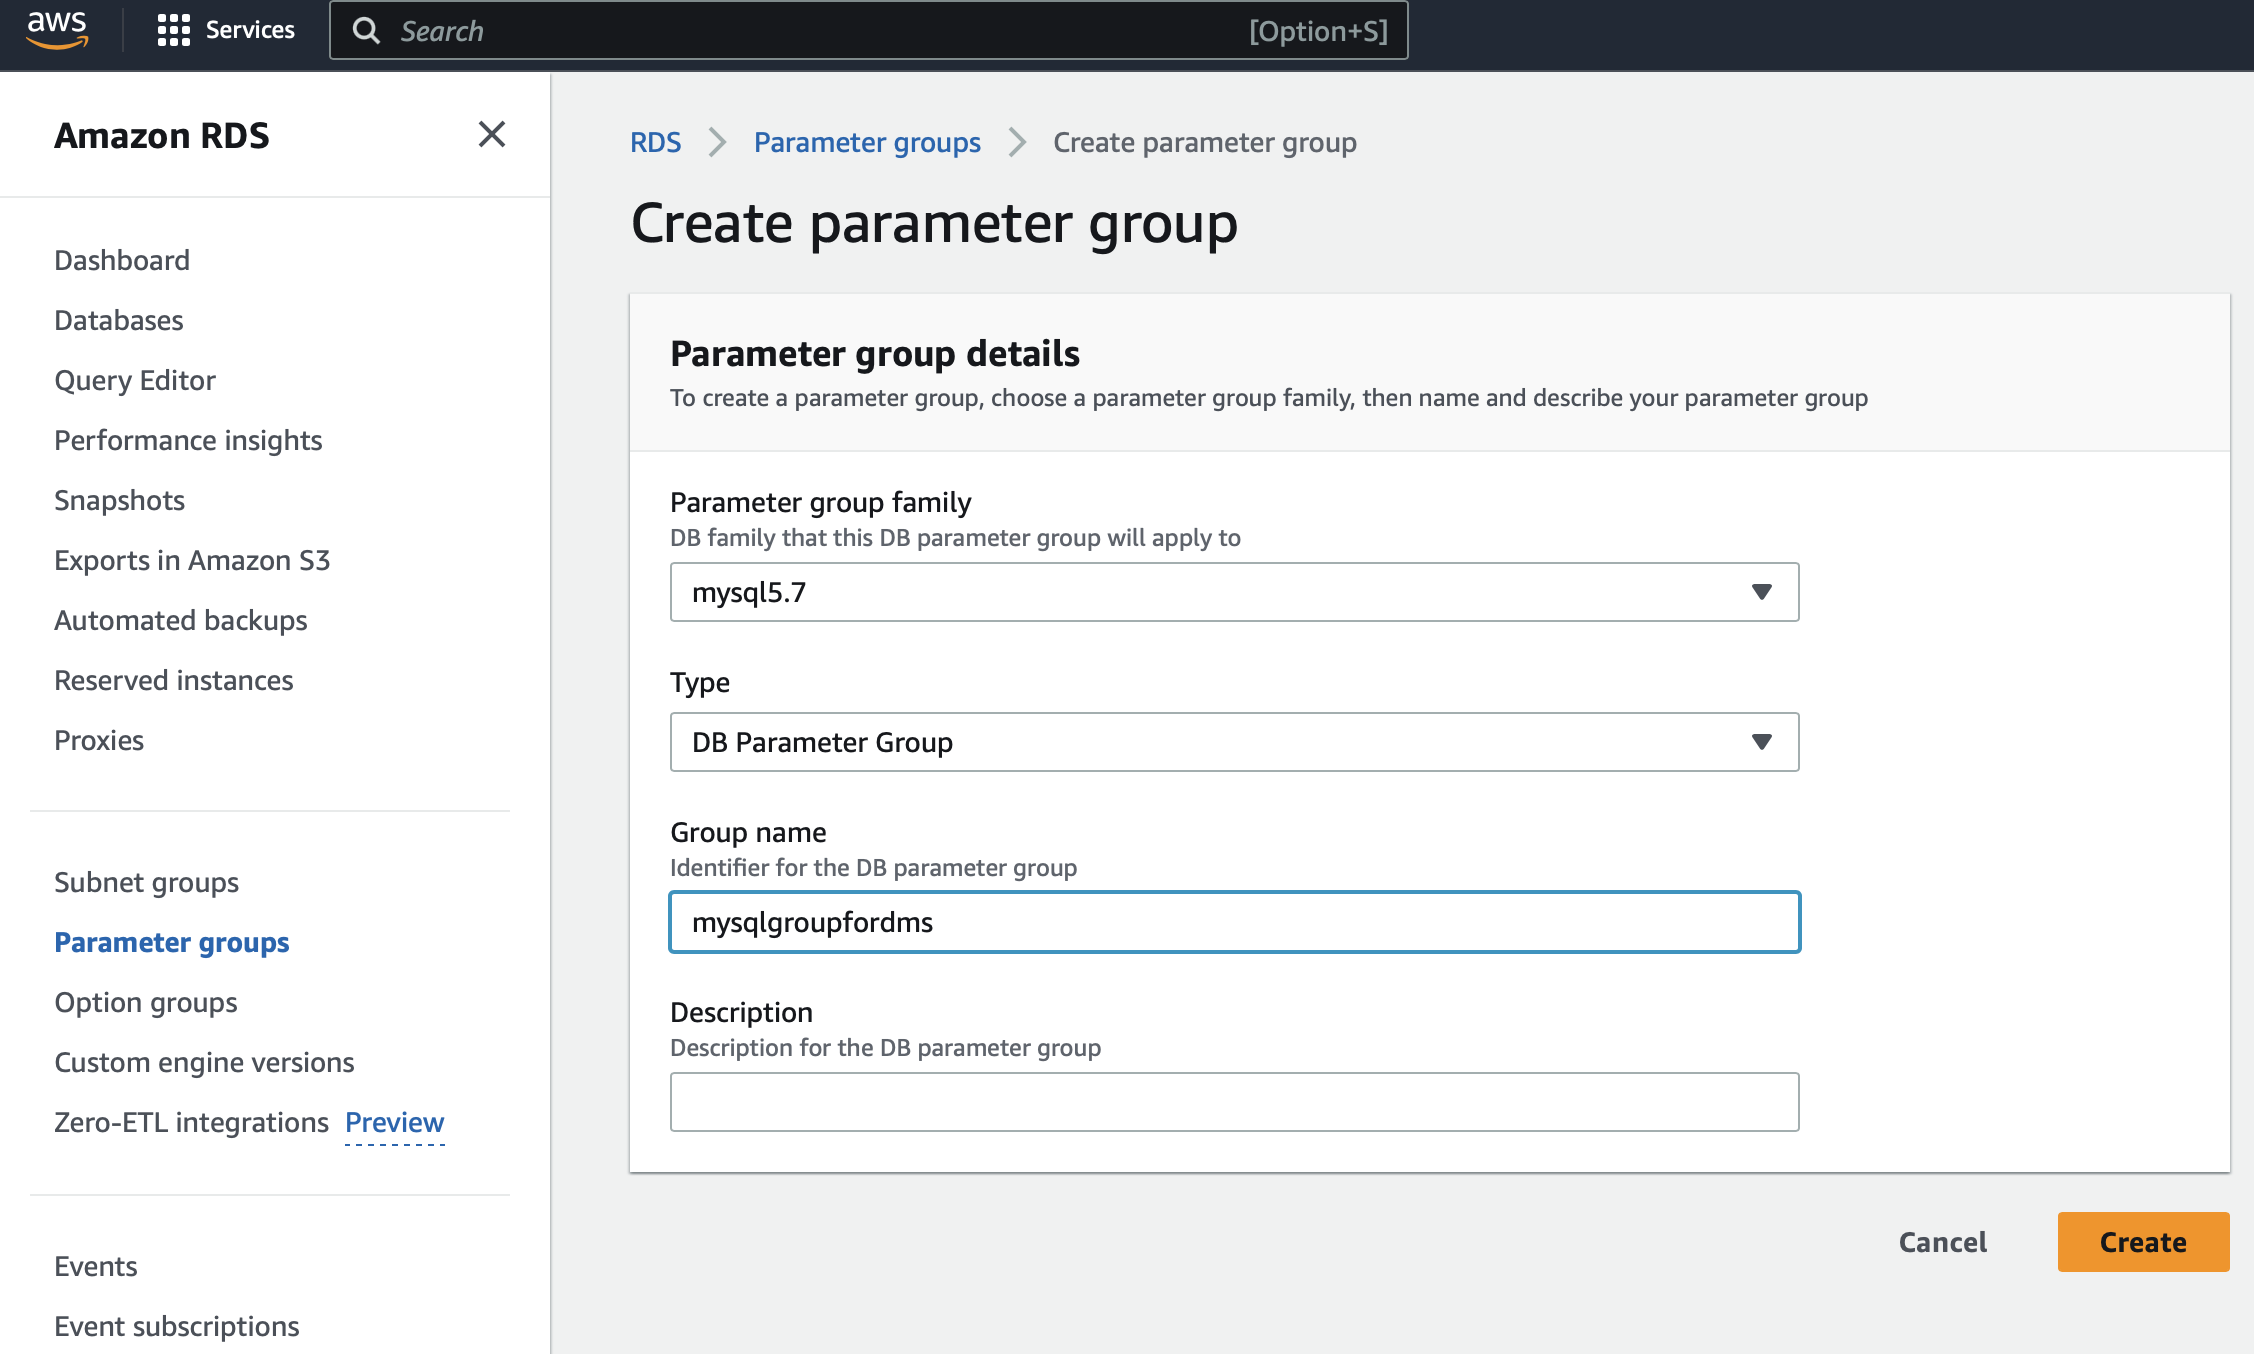Open Option groups page
Screen dimensions: 2254x1354
click(x=146, y=1002)
